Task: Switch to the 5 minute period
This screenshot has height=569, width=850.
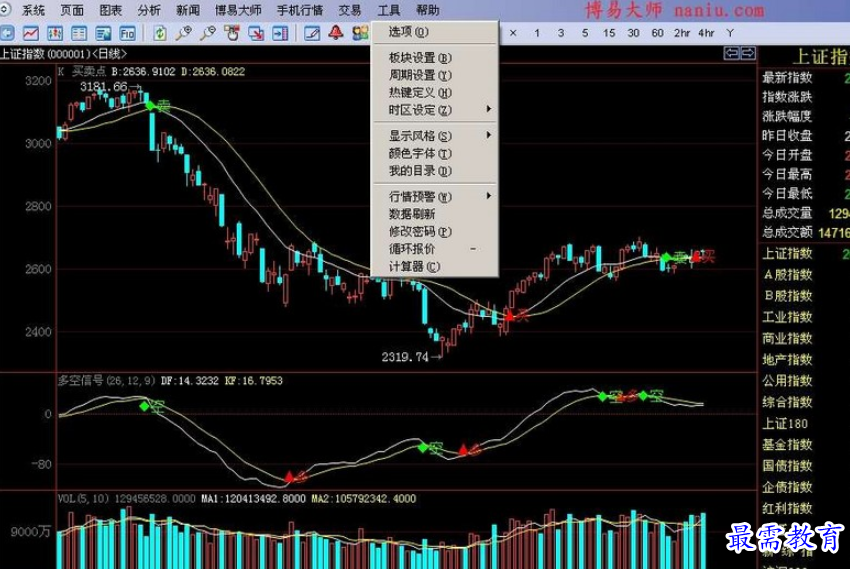Action: point(585,33)
